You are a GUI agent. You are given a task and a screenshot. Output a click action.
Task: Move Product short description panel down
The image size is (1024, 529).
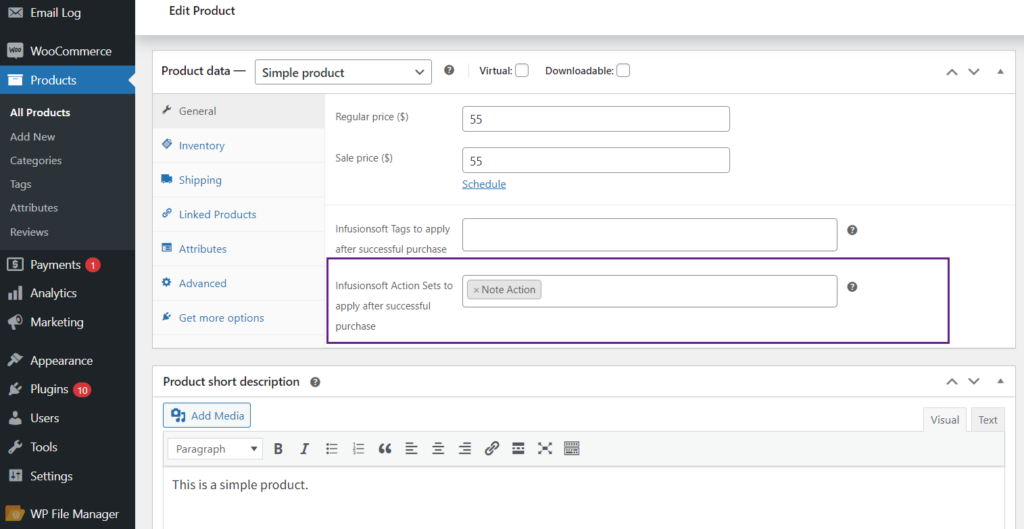click(974, 381)
